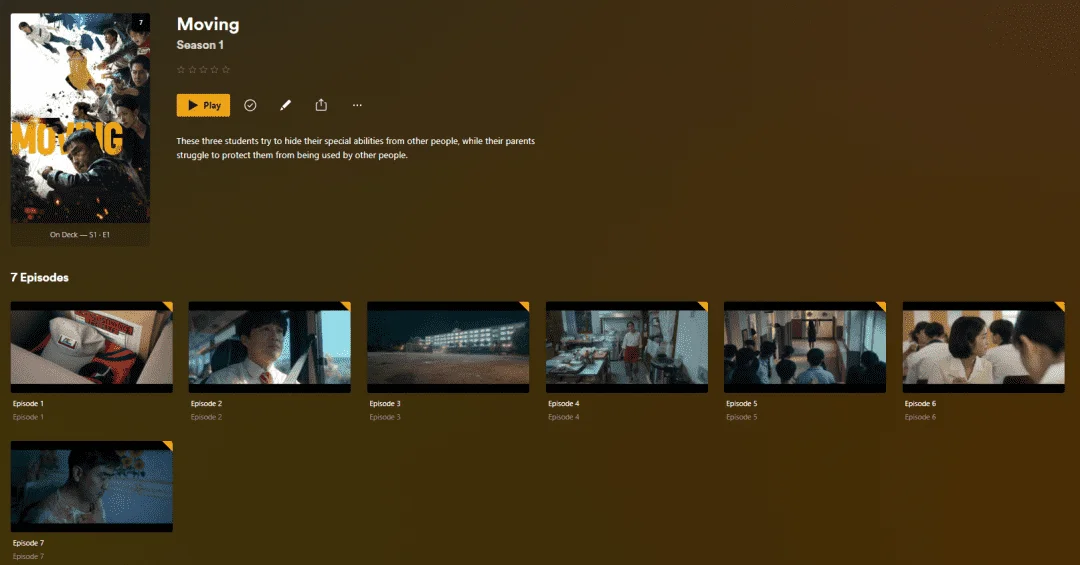Click the bold Episode 1 title link
1080x565 pixels.
pos(28,404)
